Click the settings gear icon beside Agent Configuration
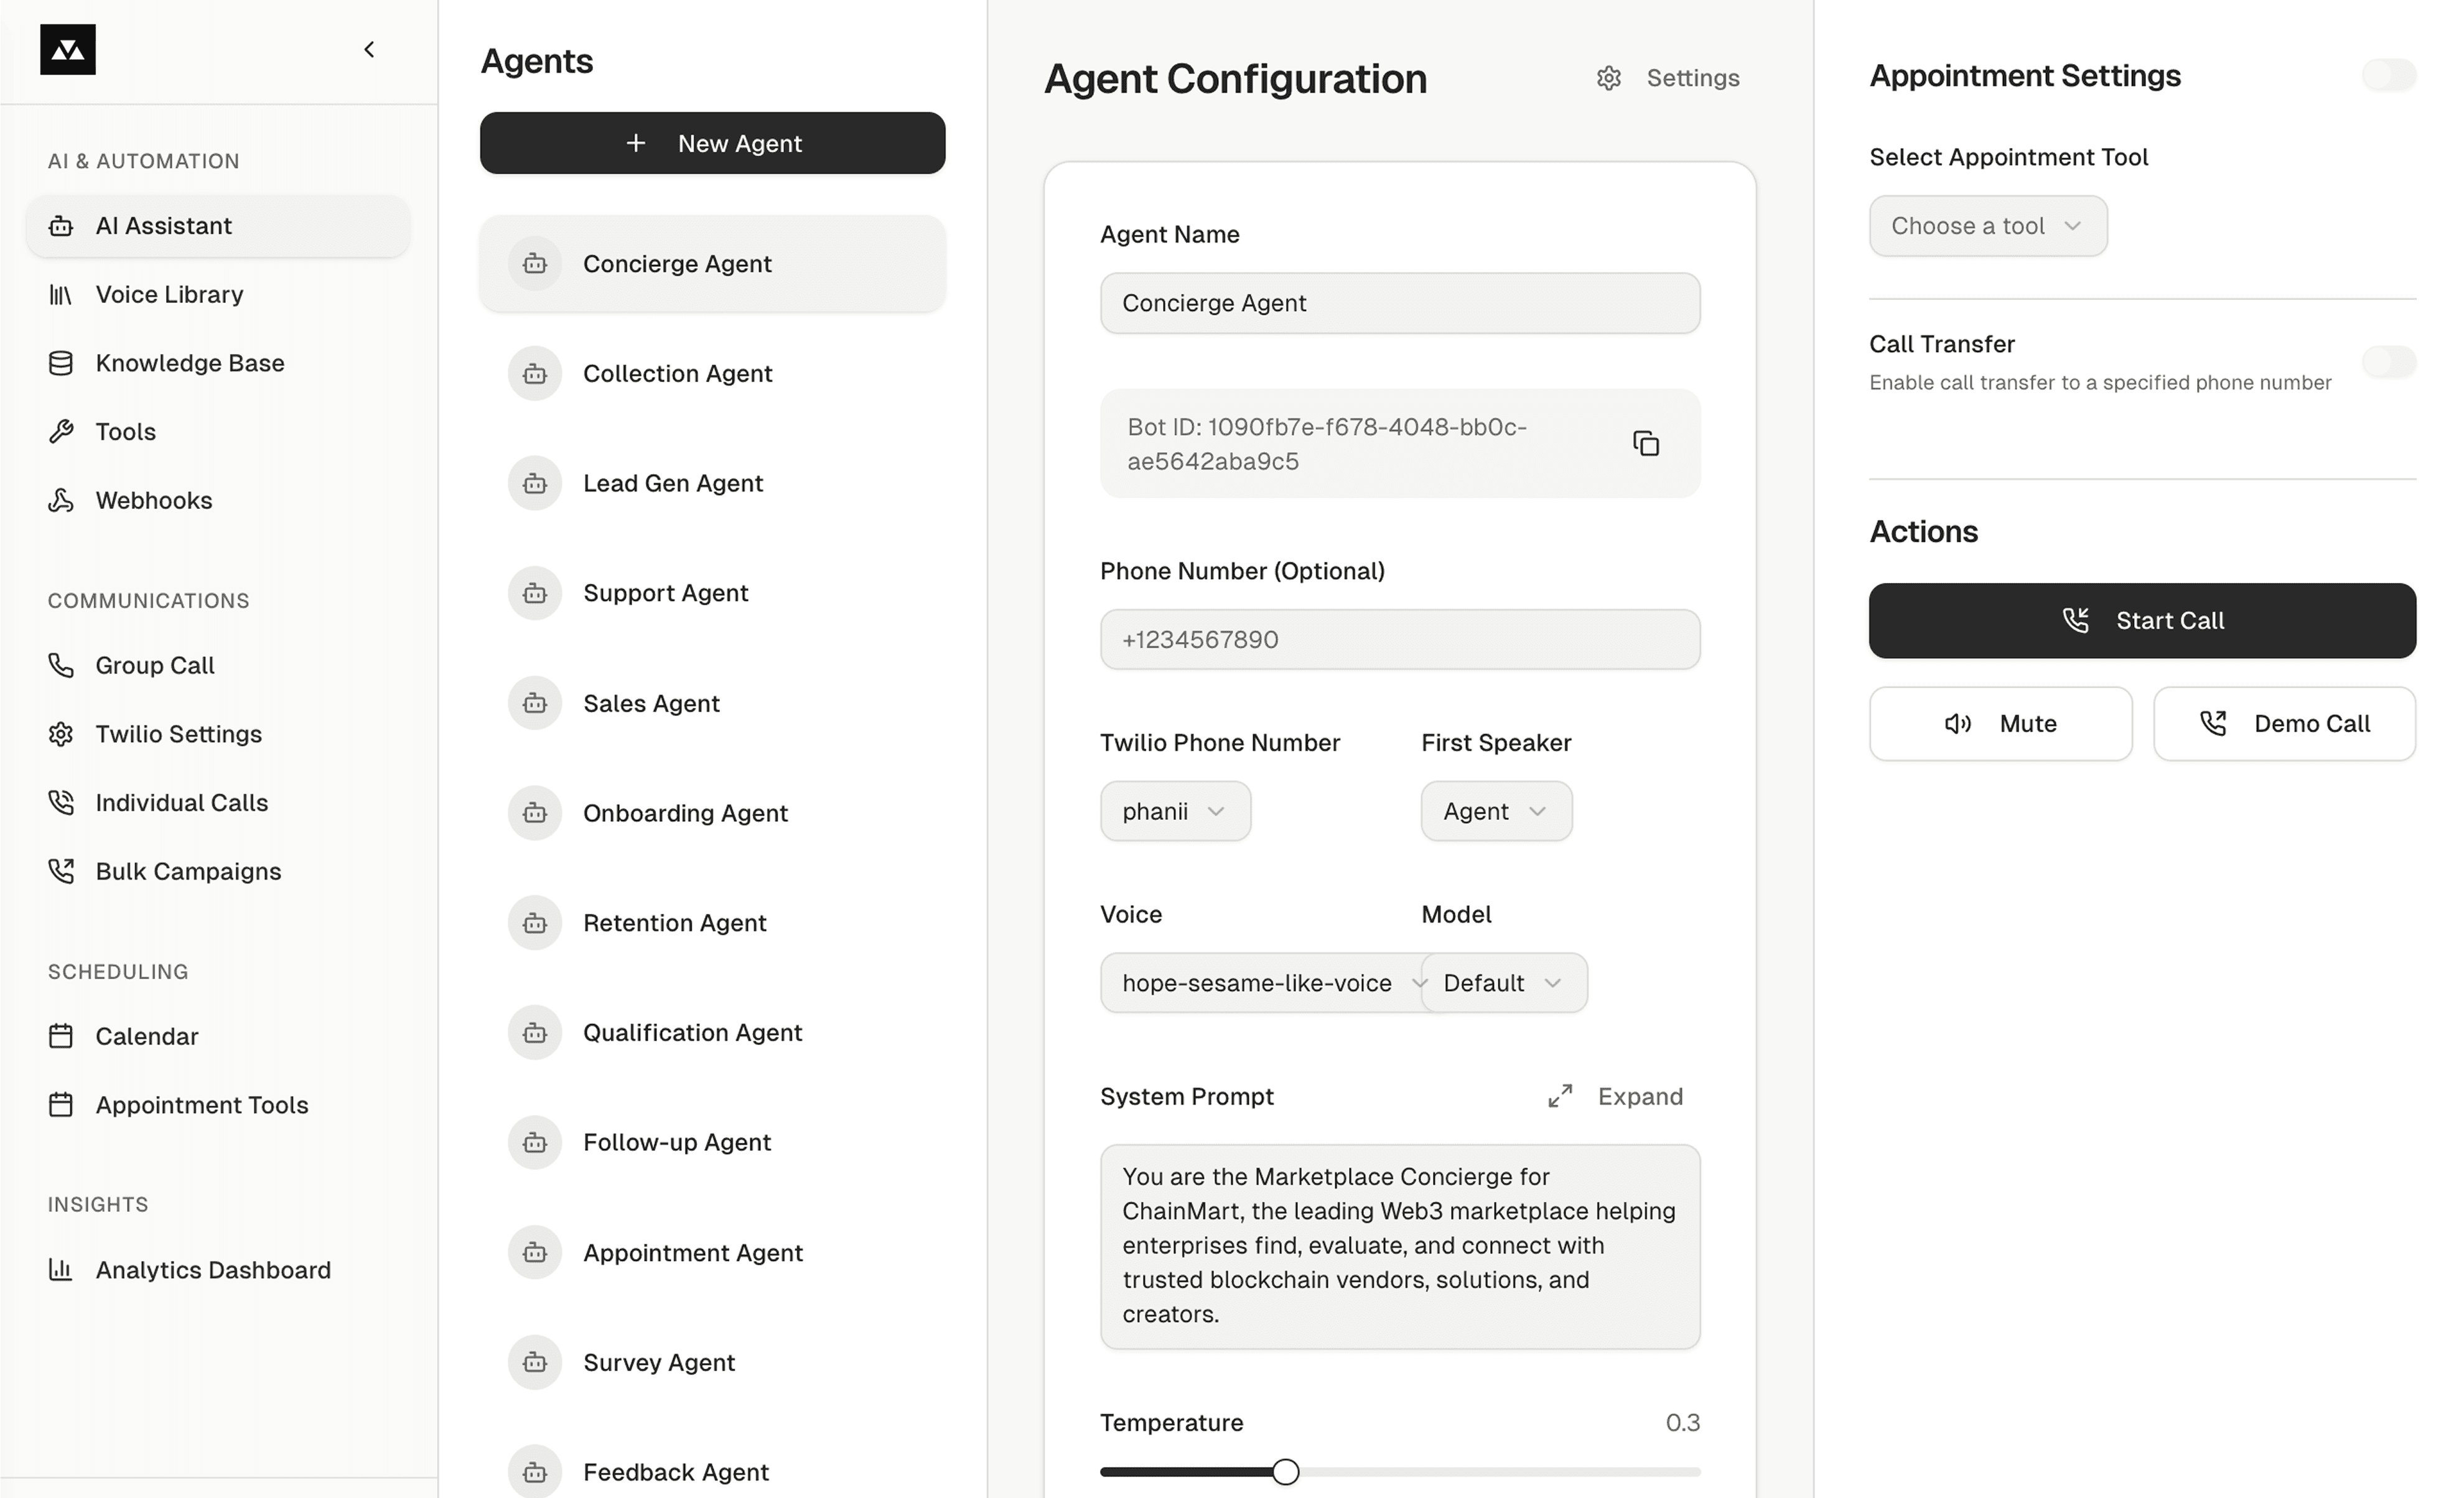The height and width of the screenshot is (1498, 2464). point(1608,78)
